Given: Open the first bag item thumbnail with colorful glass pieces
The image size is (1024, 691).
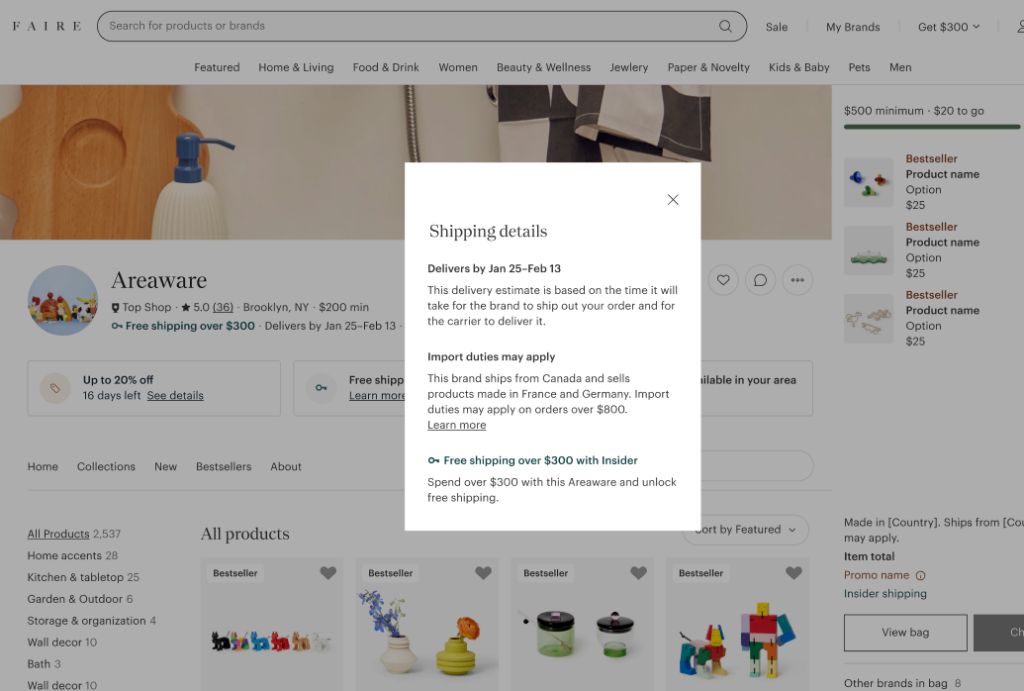Looking at the screenshot, I should click(x=869, y=182).
